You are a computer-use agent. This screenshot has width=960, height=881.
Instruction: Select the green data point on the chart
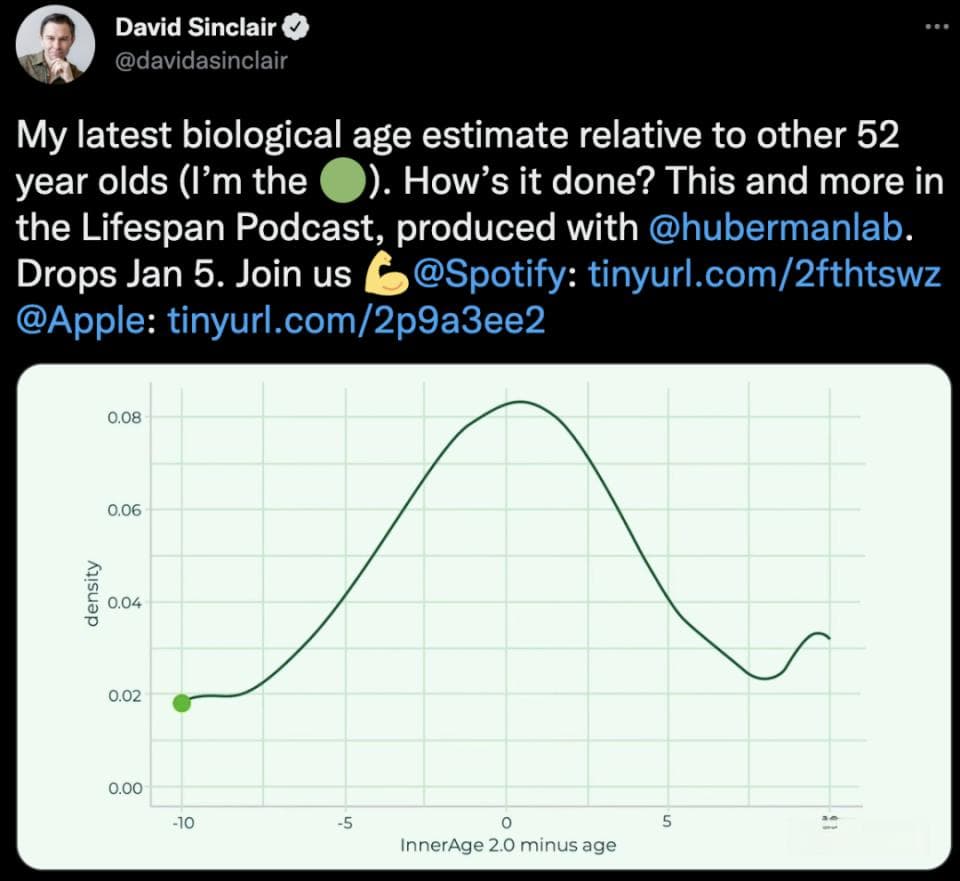(x=181, y=703)
